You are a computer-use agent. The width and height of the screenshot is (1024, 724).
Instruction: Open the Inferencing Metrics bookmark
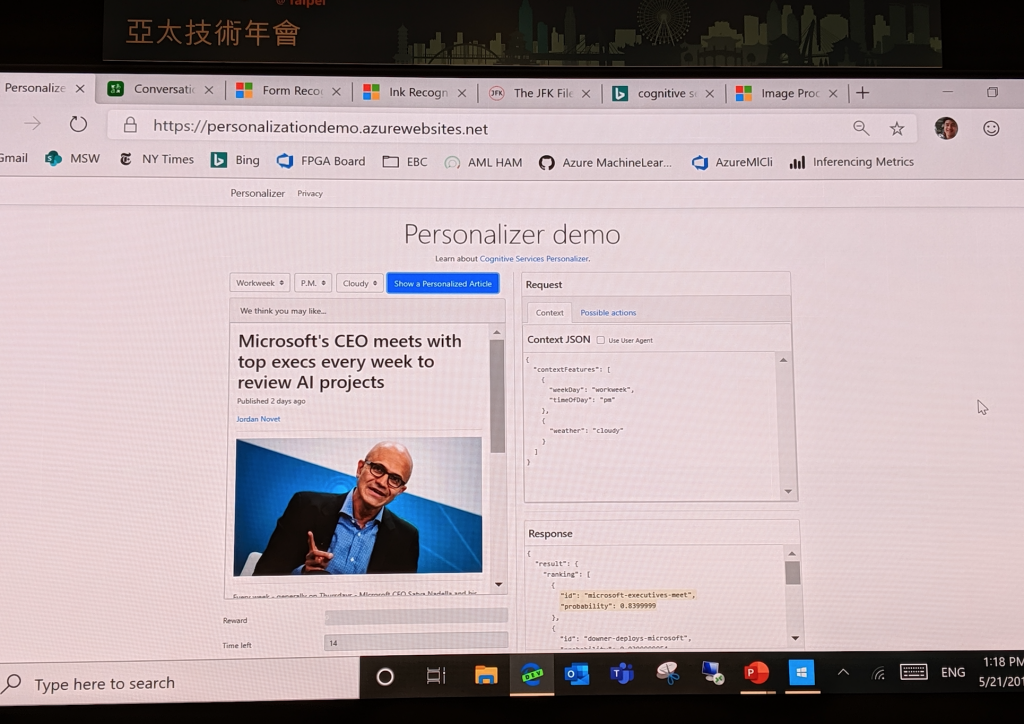[852, 162]
